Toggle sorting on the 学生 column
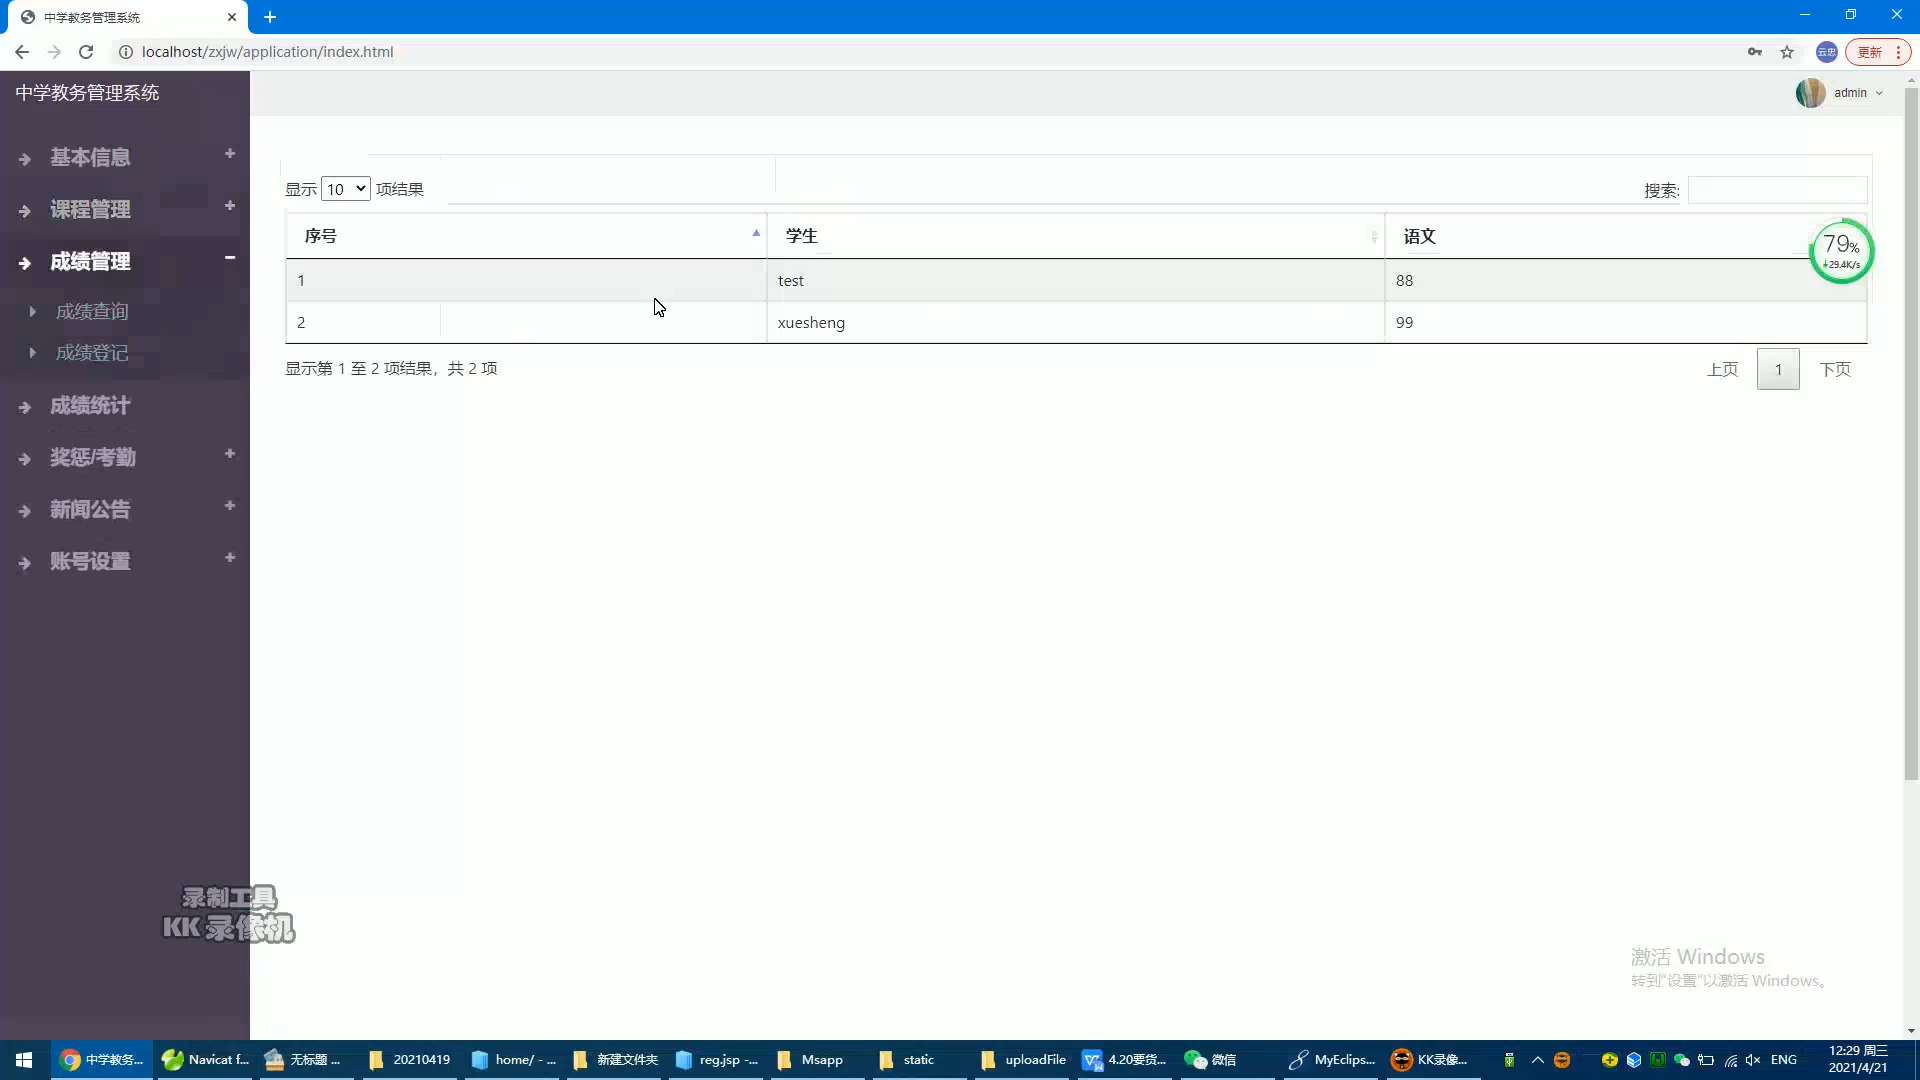 (x=802, y=235)
